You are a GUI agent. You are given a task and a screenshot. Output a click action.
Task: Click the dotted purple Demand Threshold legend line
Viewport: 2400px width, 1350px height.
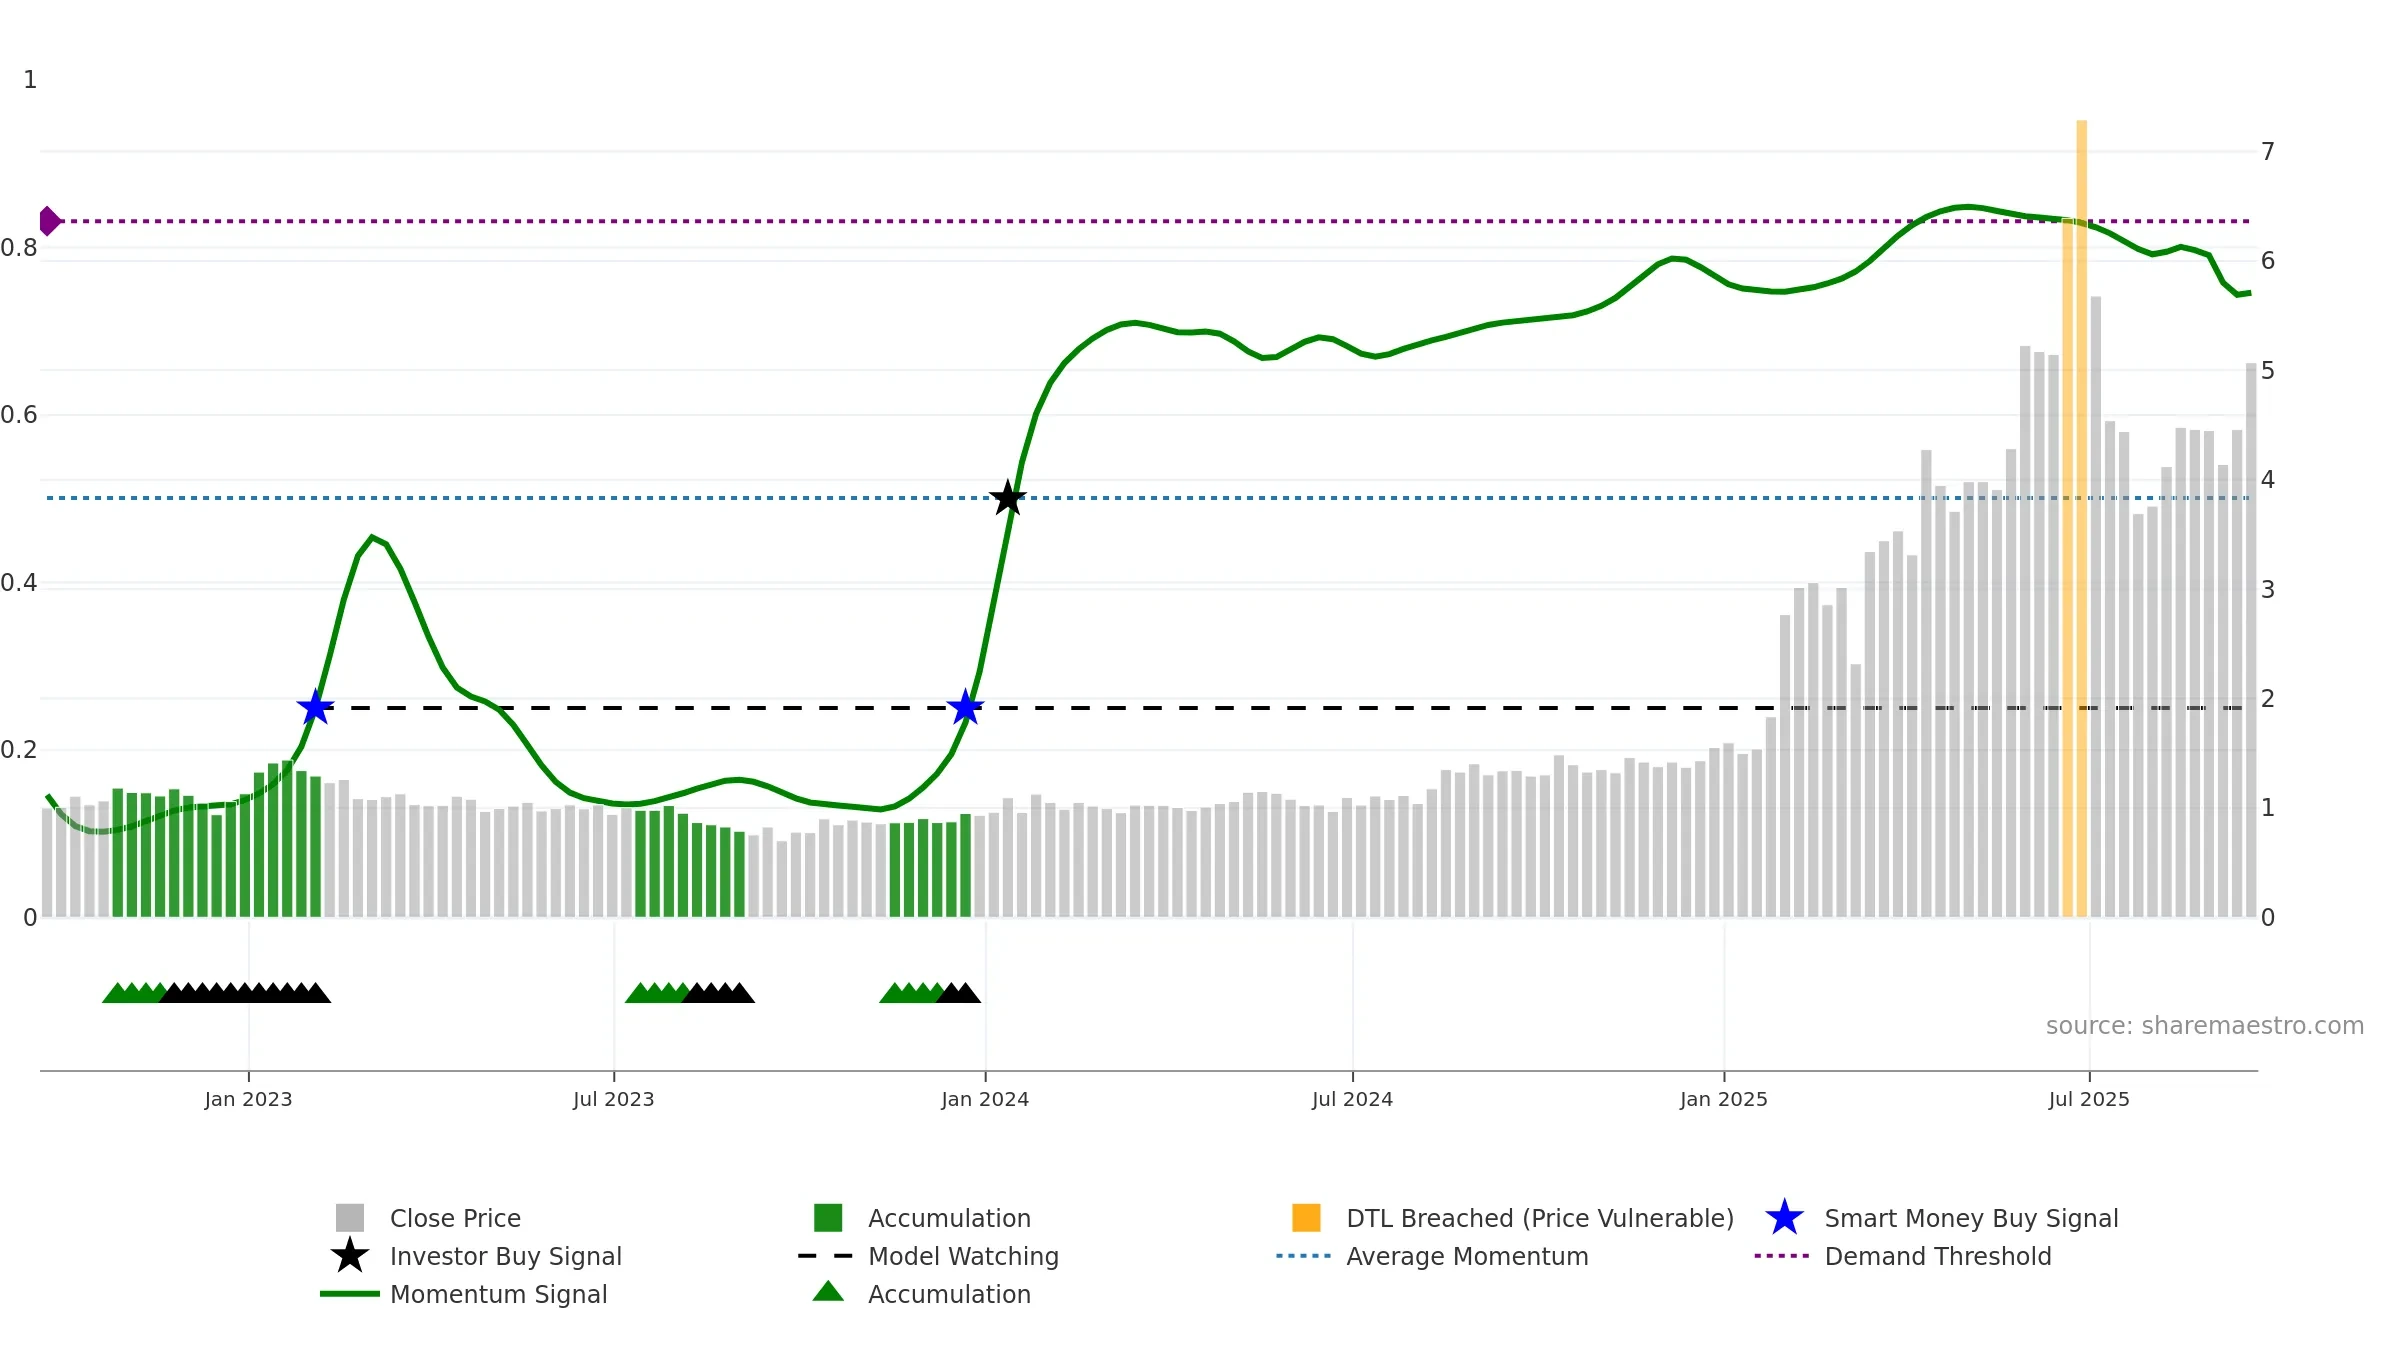tap(1782, 1255)
